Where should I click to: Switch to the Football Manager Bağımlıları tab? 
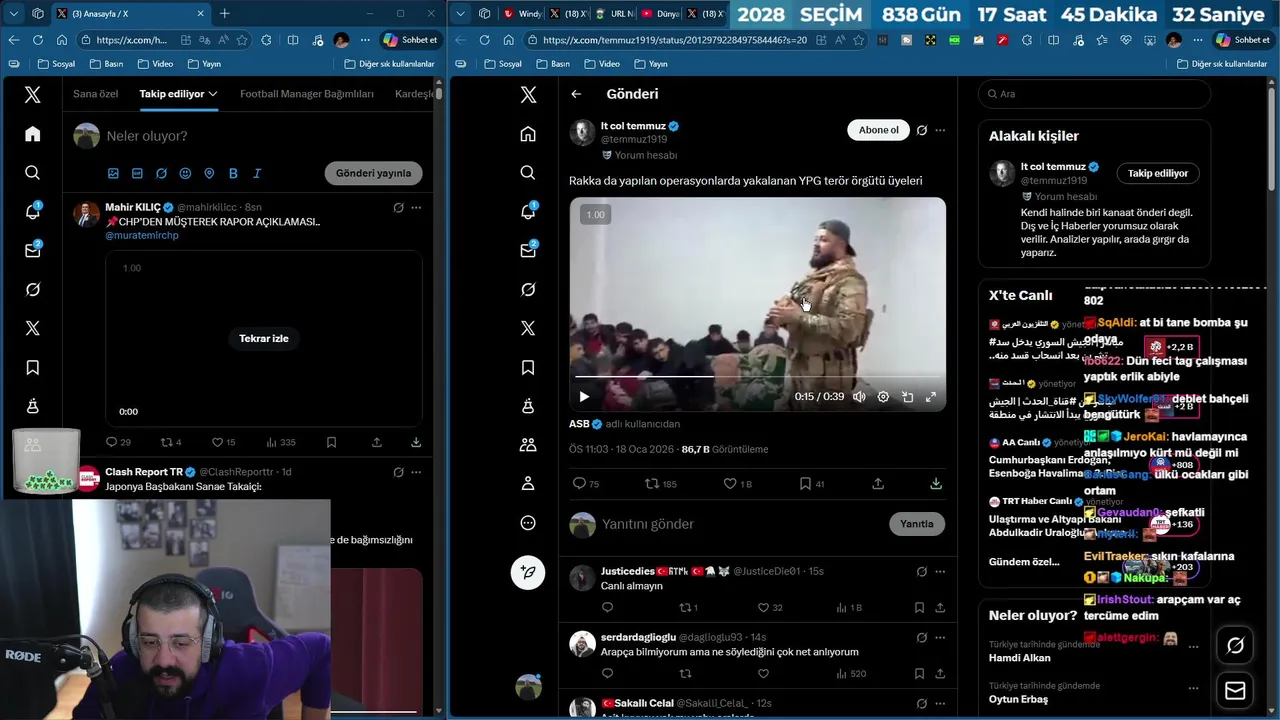click(x=307, y=94)
